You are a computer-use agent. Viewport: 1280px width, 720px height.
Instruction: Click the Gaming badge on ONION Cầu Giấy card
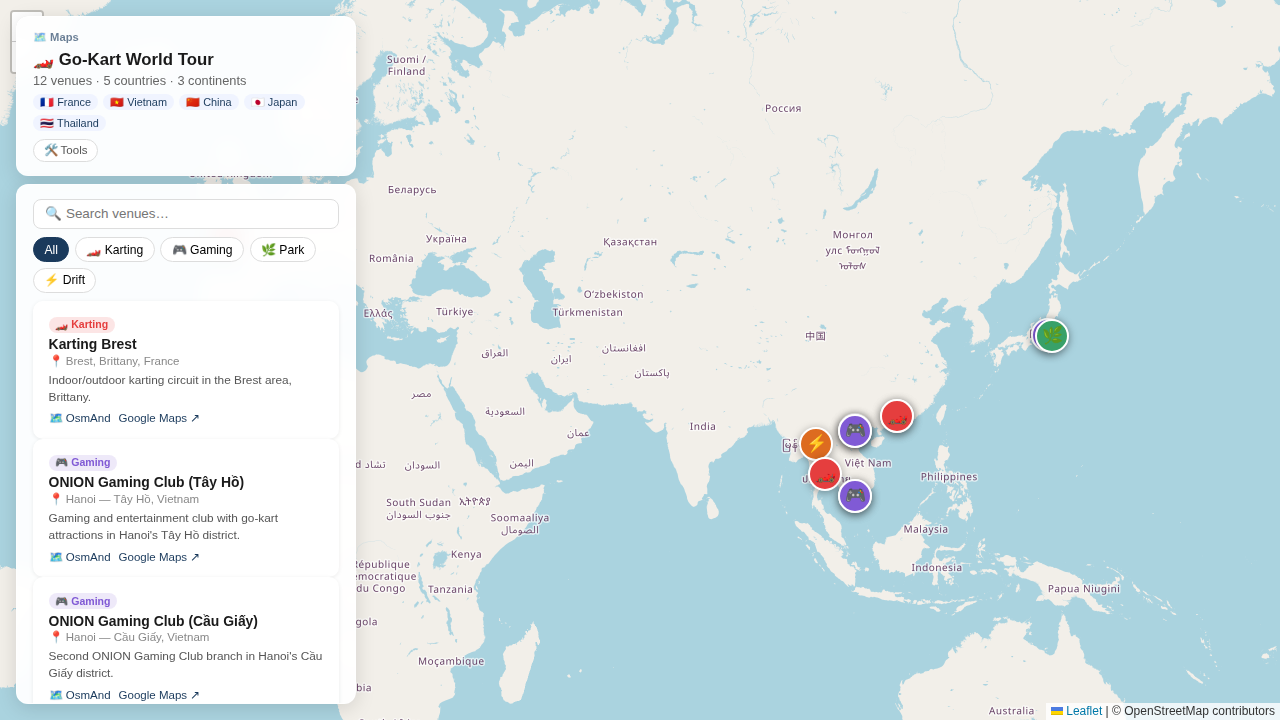coord(83,601)
